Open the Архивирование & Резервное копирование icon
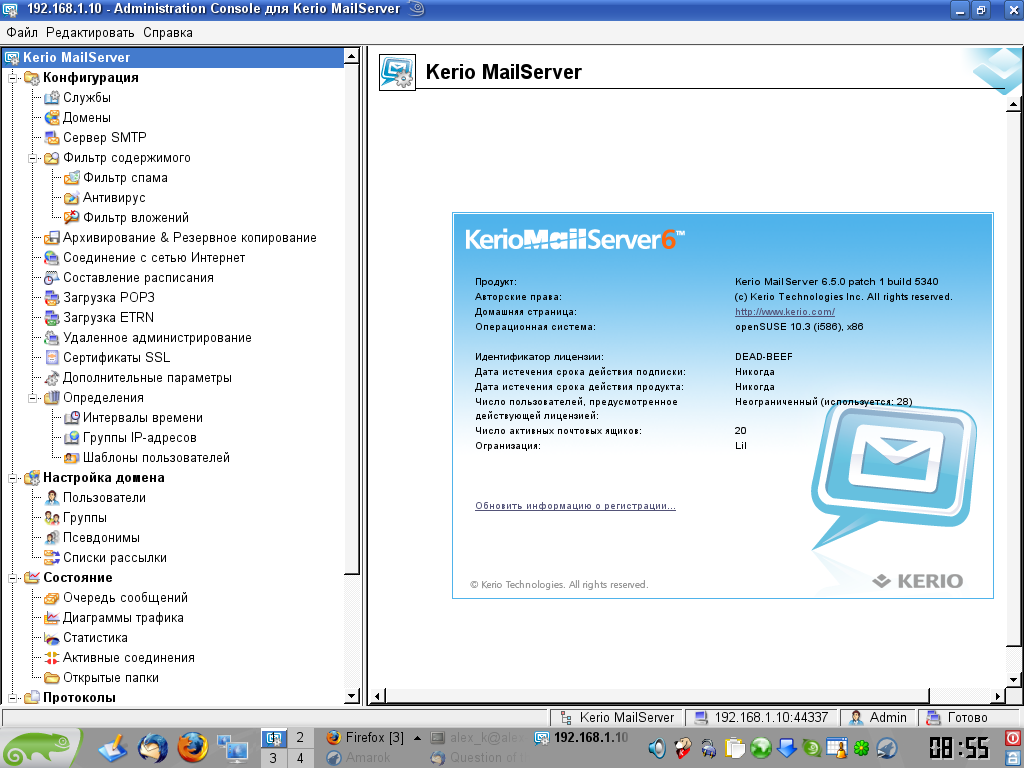 [52, 238]
